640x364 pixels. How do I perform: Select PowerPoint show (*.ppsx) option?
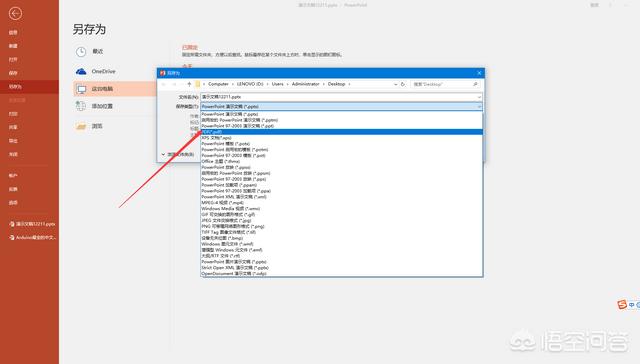point(342,167)
